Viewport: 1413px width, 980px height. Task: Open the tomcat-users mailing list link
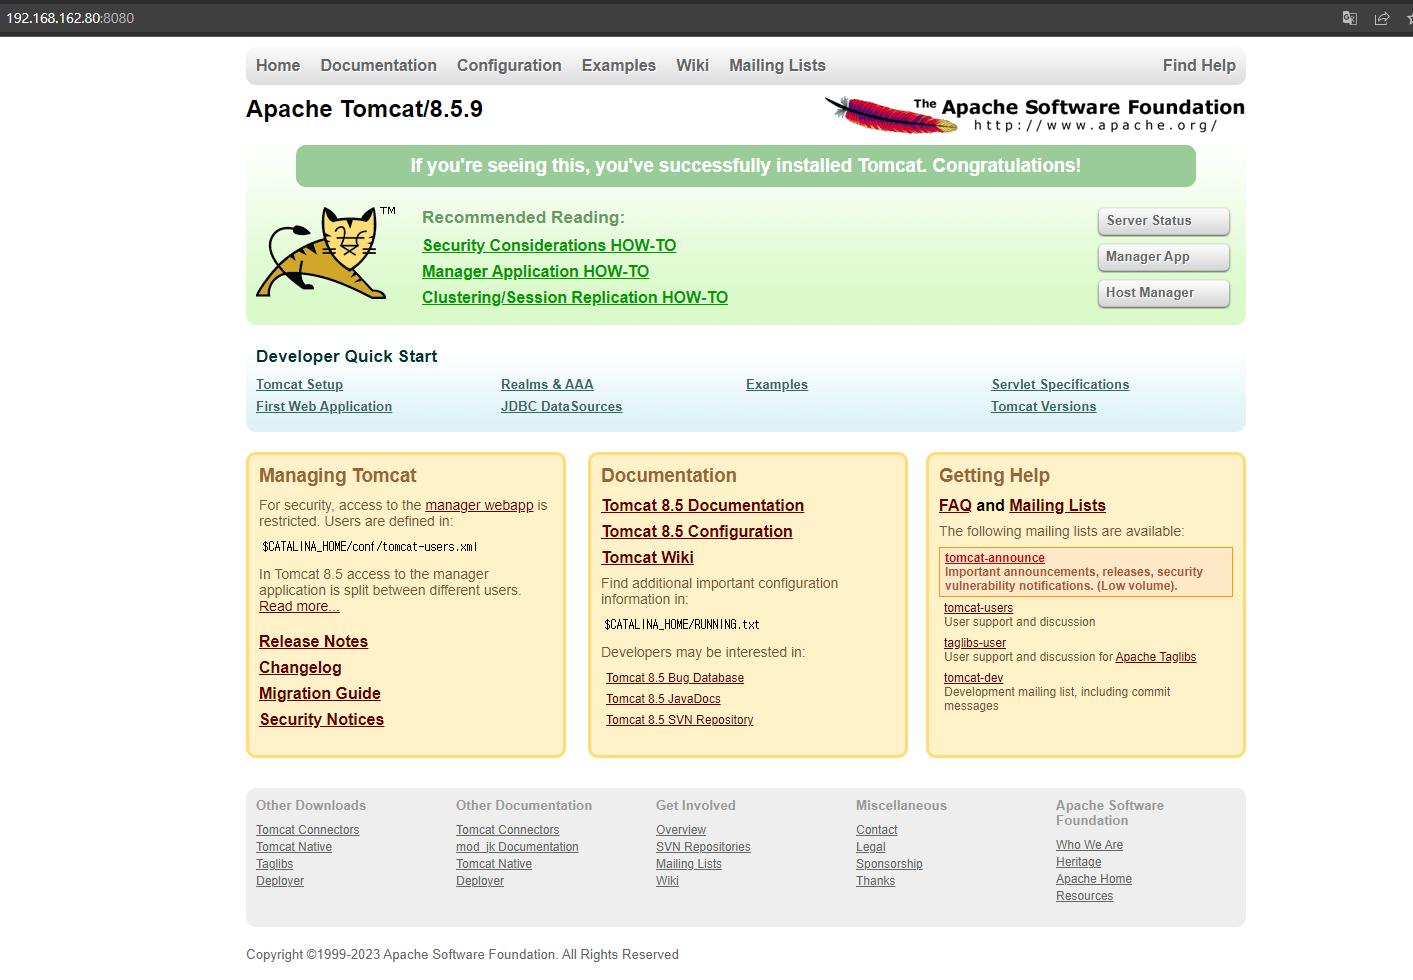point(978,608)
